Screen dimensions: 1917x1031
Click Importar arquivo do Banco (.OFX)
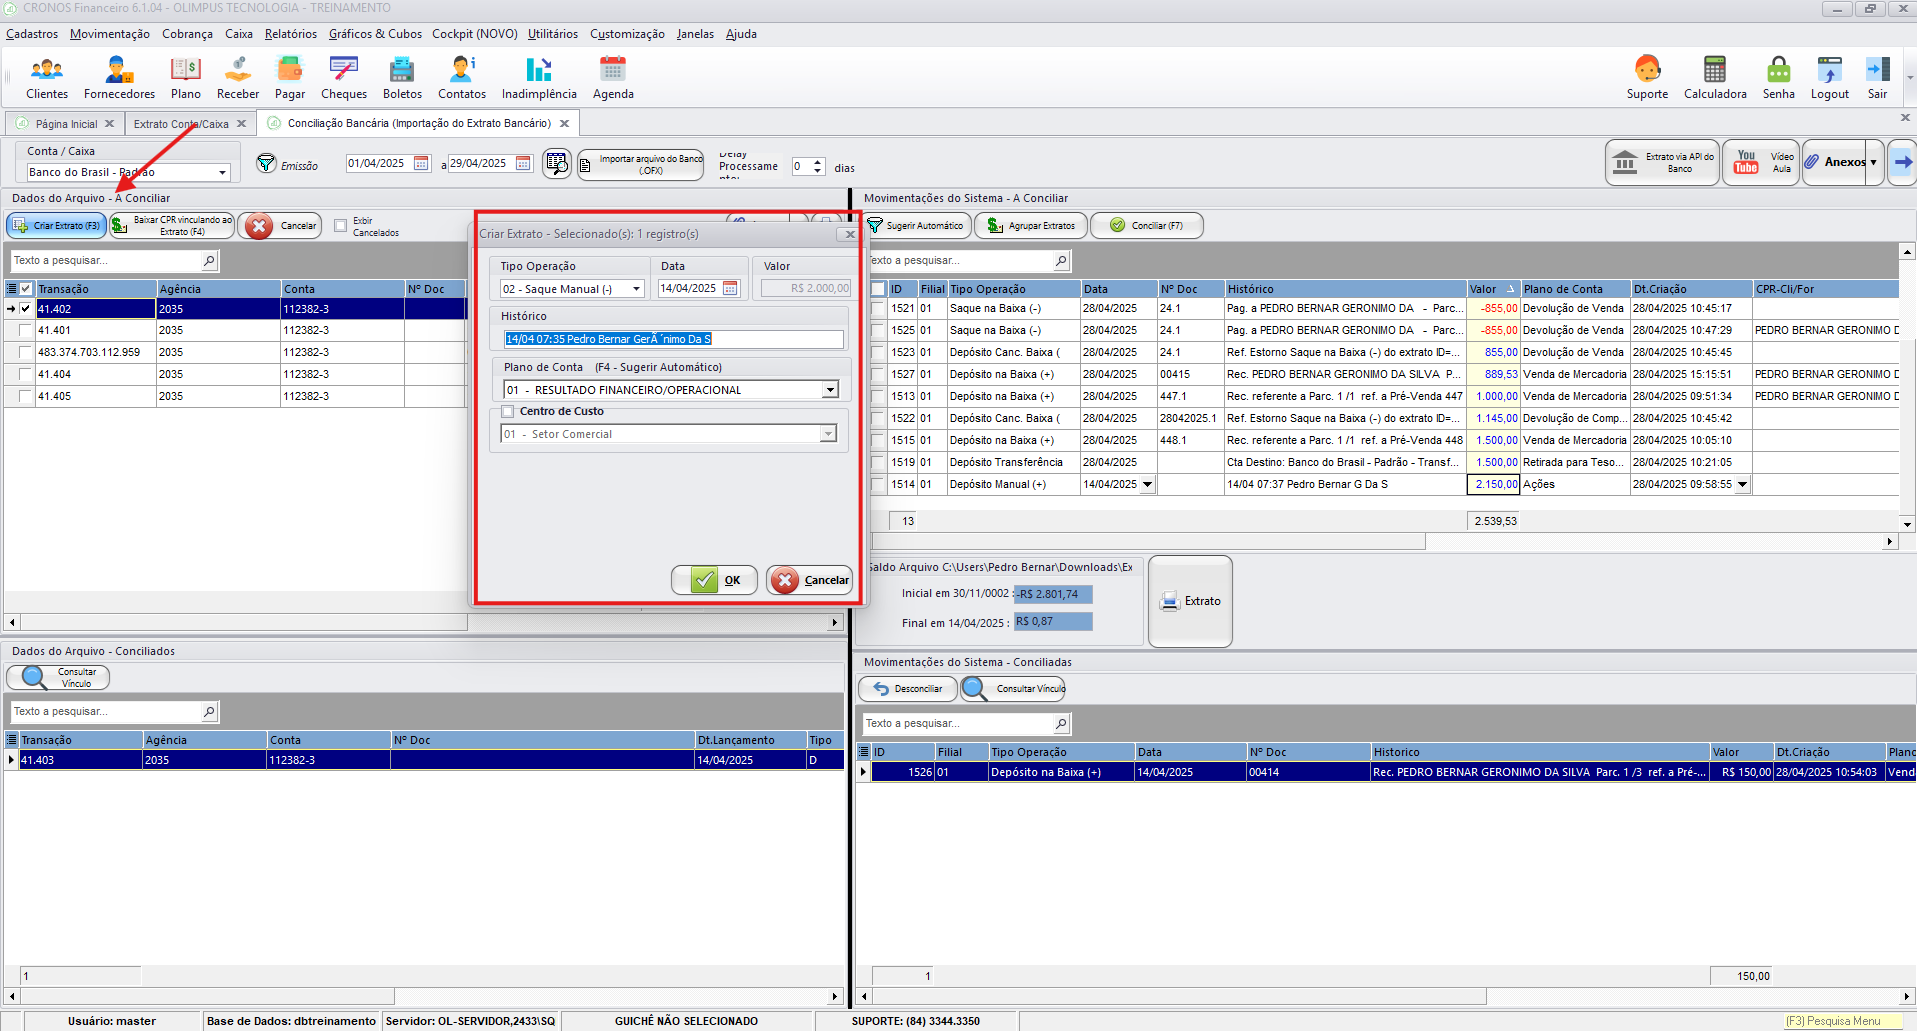pos(641,164)
